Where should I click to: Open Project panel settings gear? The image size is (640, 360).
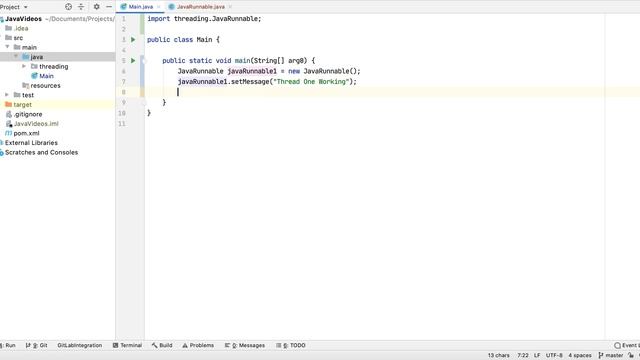(96, 7)
